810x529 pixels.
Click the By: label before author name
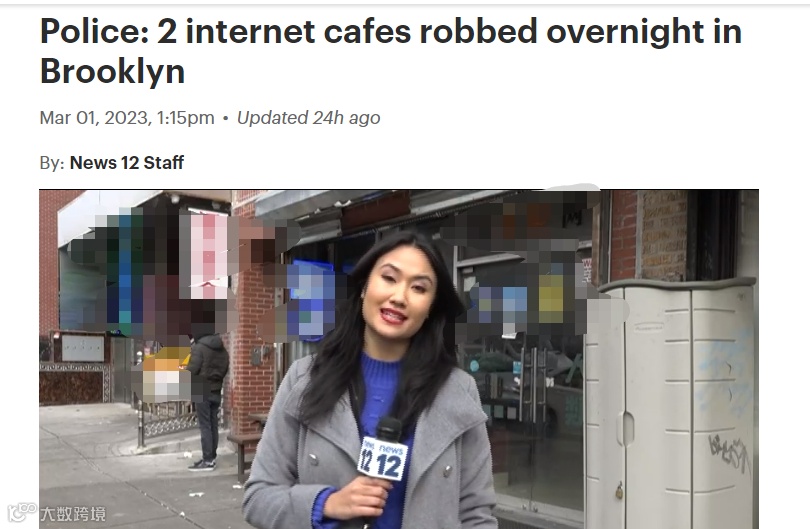point(52,163)
